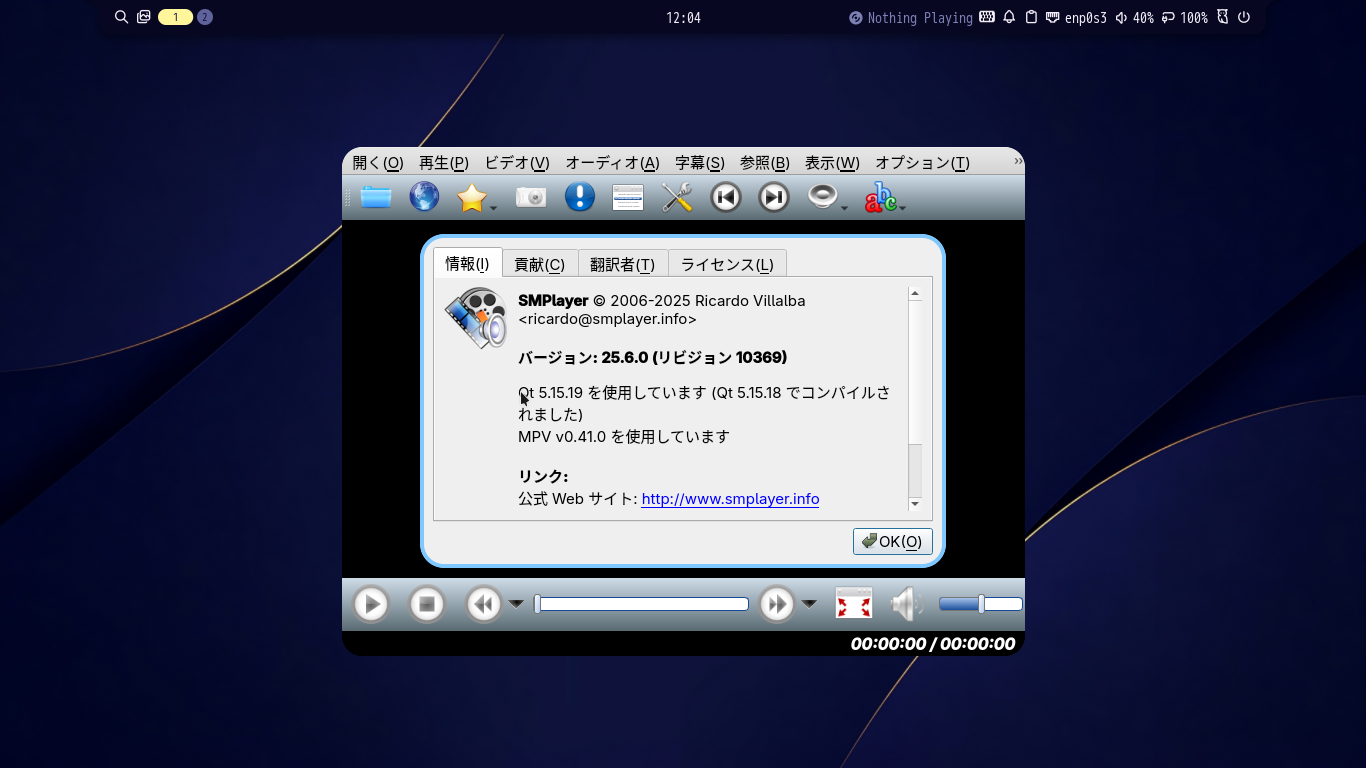Click the SMPlayer logo in the about dialog
Image resolution: width=1366 pixels, height=768 pixels.
click(x=476, y=318)
